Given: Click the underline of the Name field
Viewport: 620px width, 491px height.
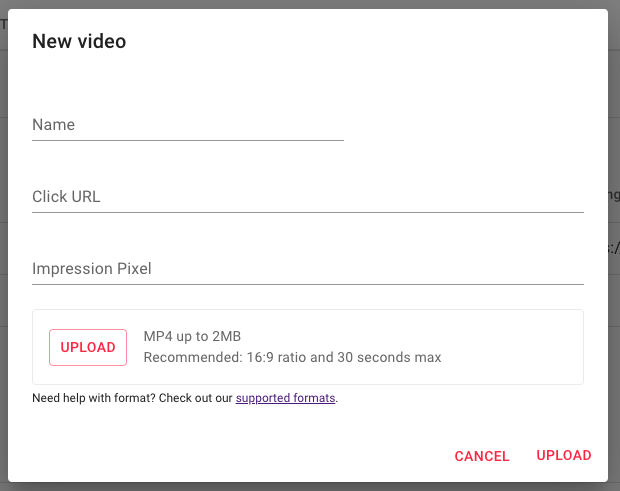Looking at the screenshot, I should [x=188, y=140].
